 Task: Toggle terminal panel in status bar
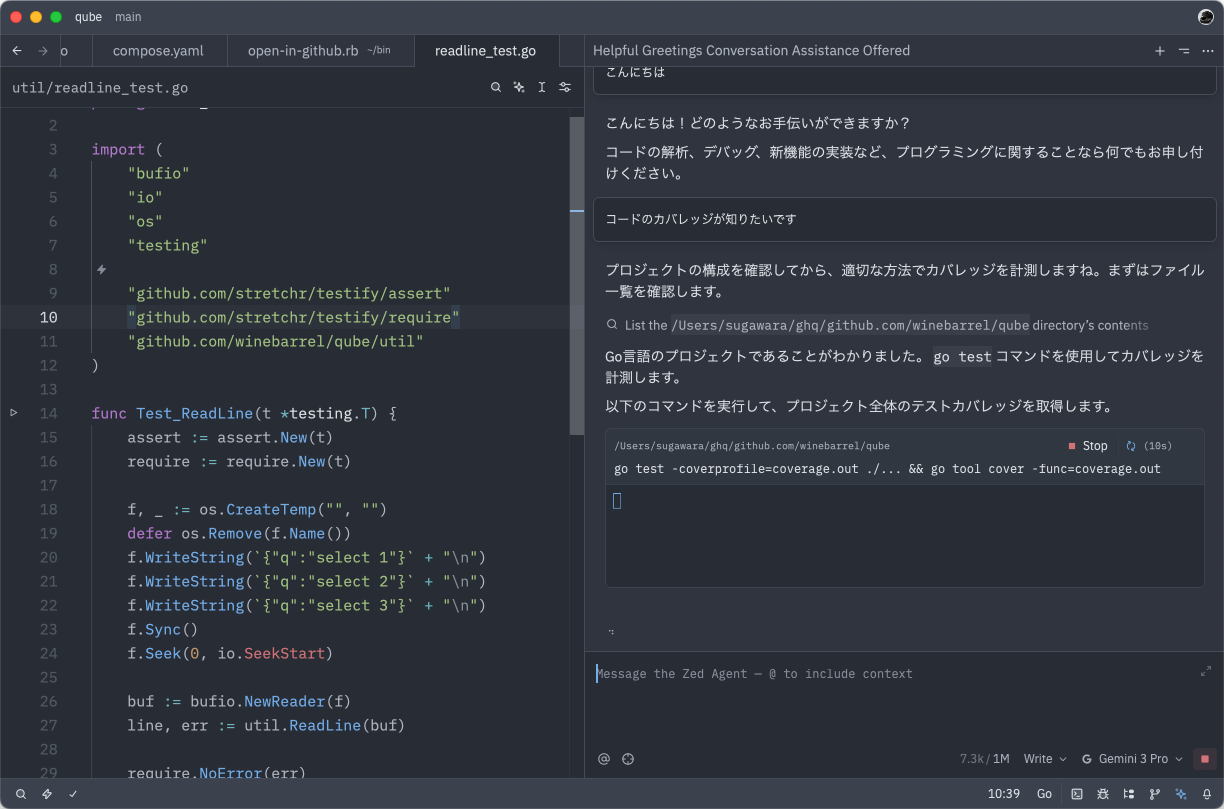coord(1077,794)
